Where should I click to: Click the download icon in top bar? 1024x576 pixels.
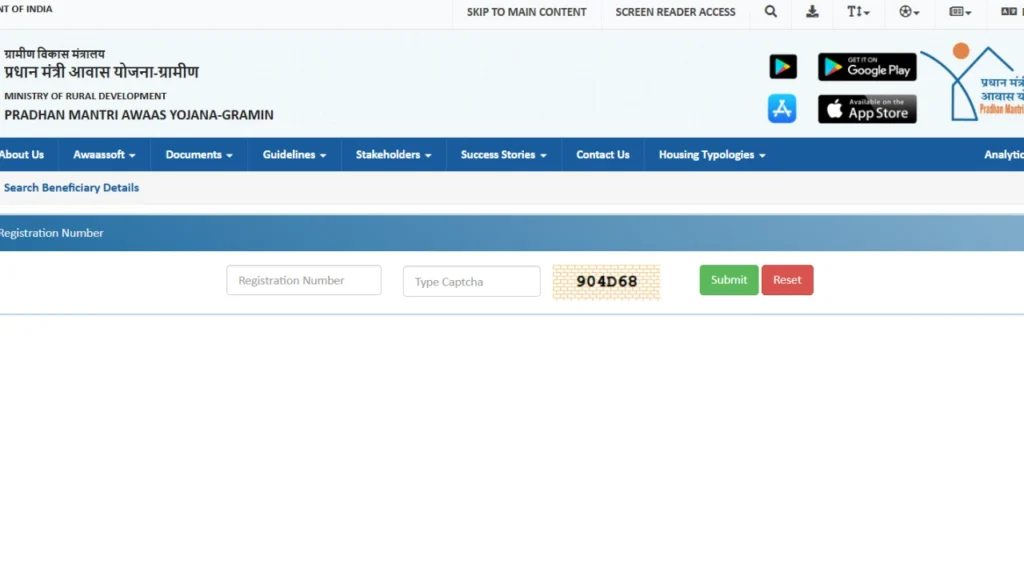pyautogui.click(x=812, y=12)
